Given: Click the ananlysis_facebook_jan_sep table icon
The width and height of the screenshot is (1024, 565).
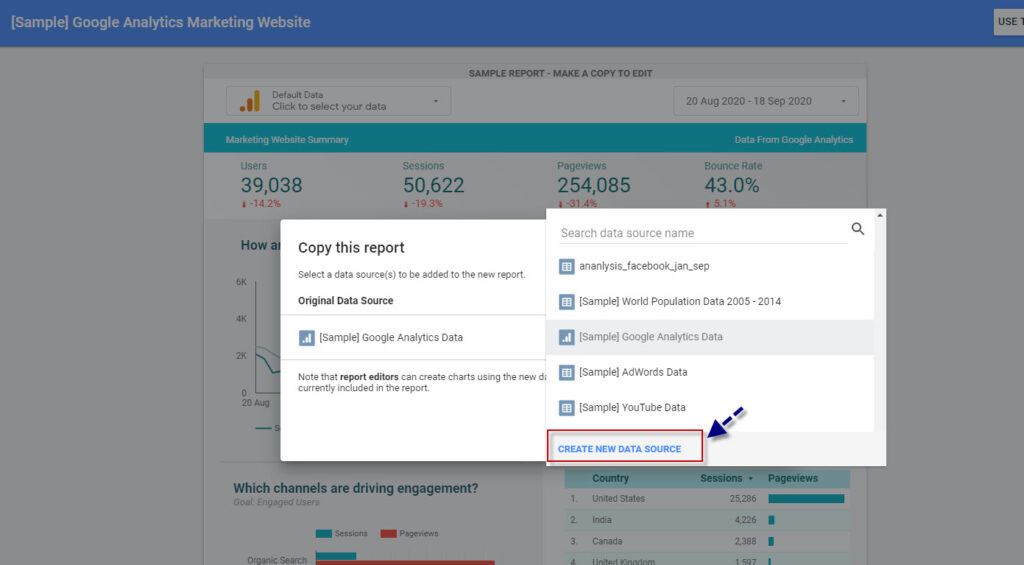Looking at the screenshot, I should click(x=566, y=266).
